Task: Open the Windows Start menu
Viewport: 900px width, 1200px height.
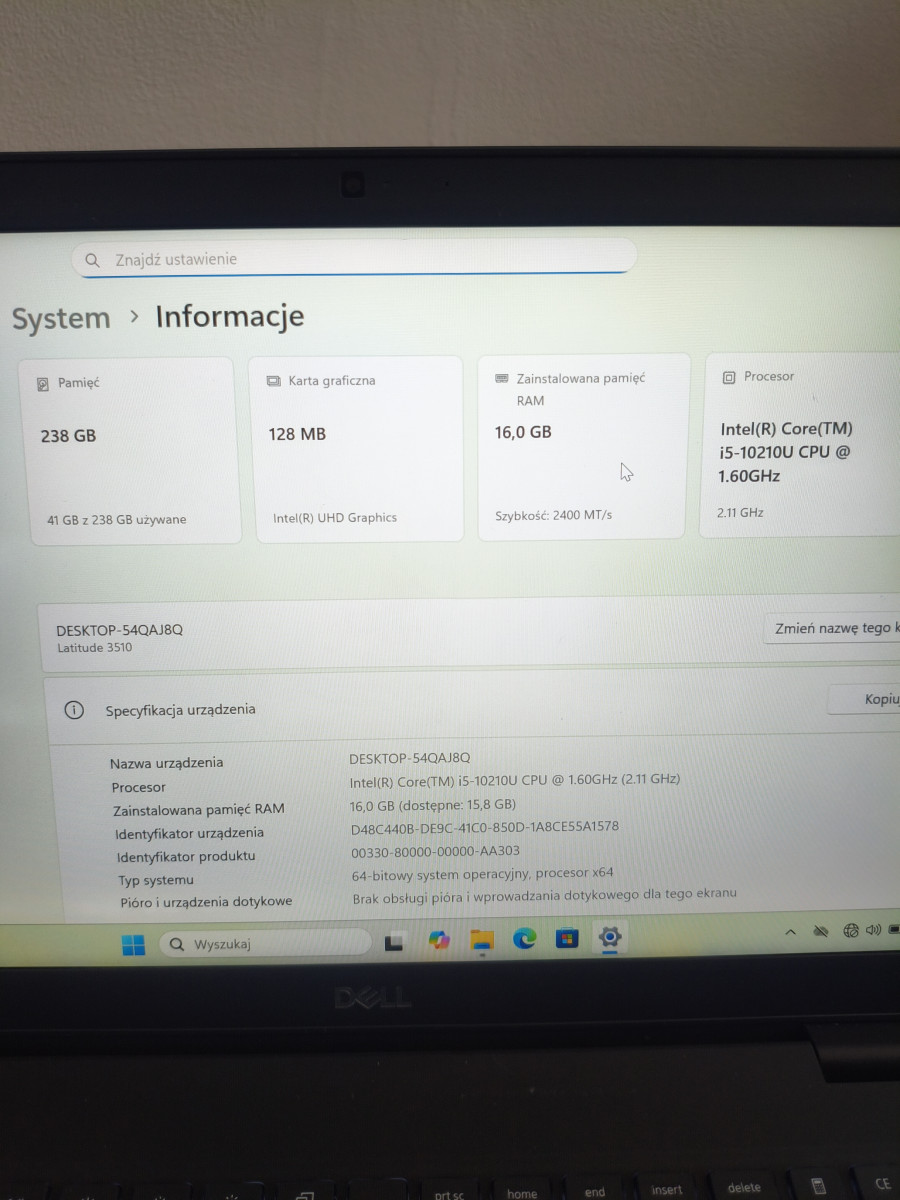Action: (133, 944)
